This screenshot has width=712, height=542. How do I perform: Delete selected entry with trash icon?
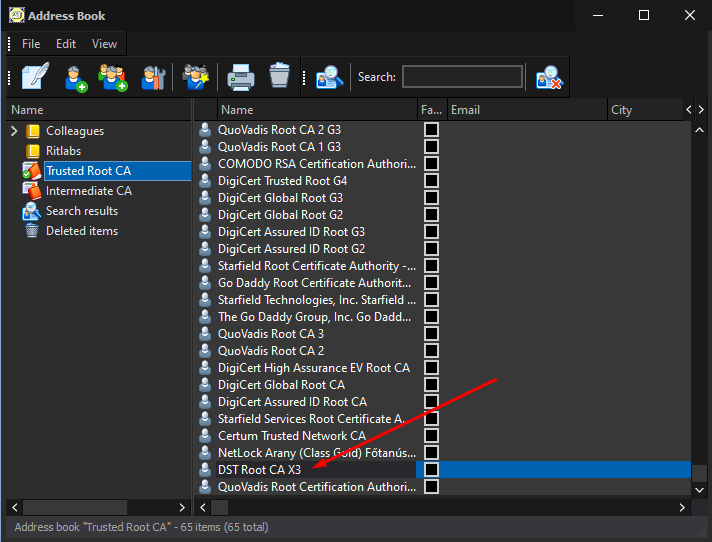pos(279,75)
